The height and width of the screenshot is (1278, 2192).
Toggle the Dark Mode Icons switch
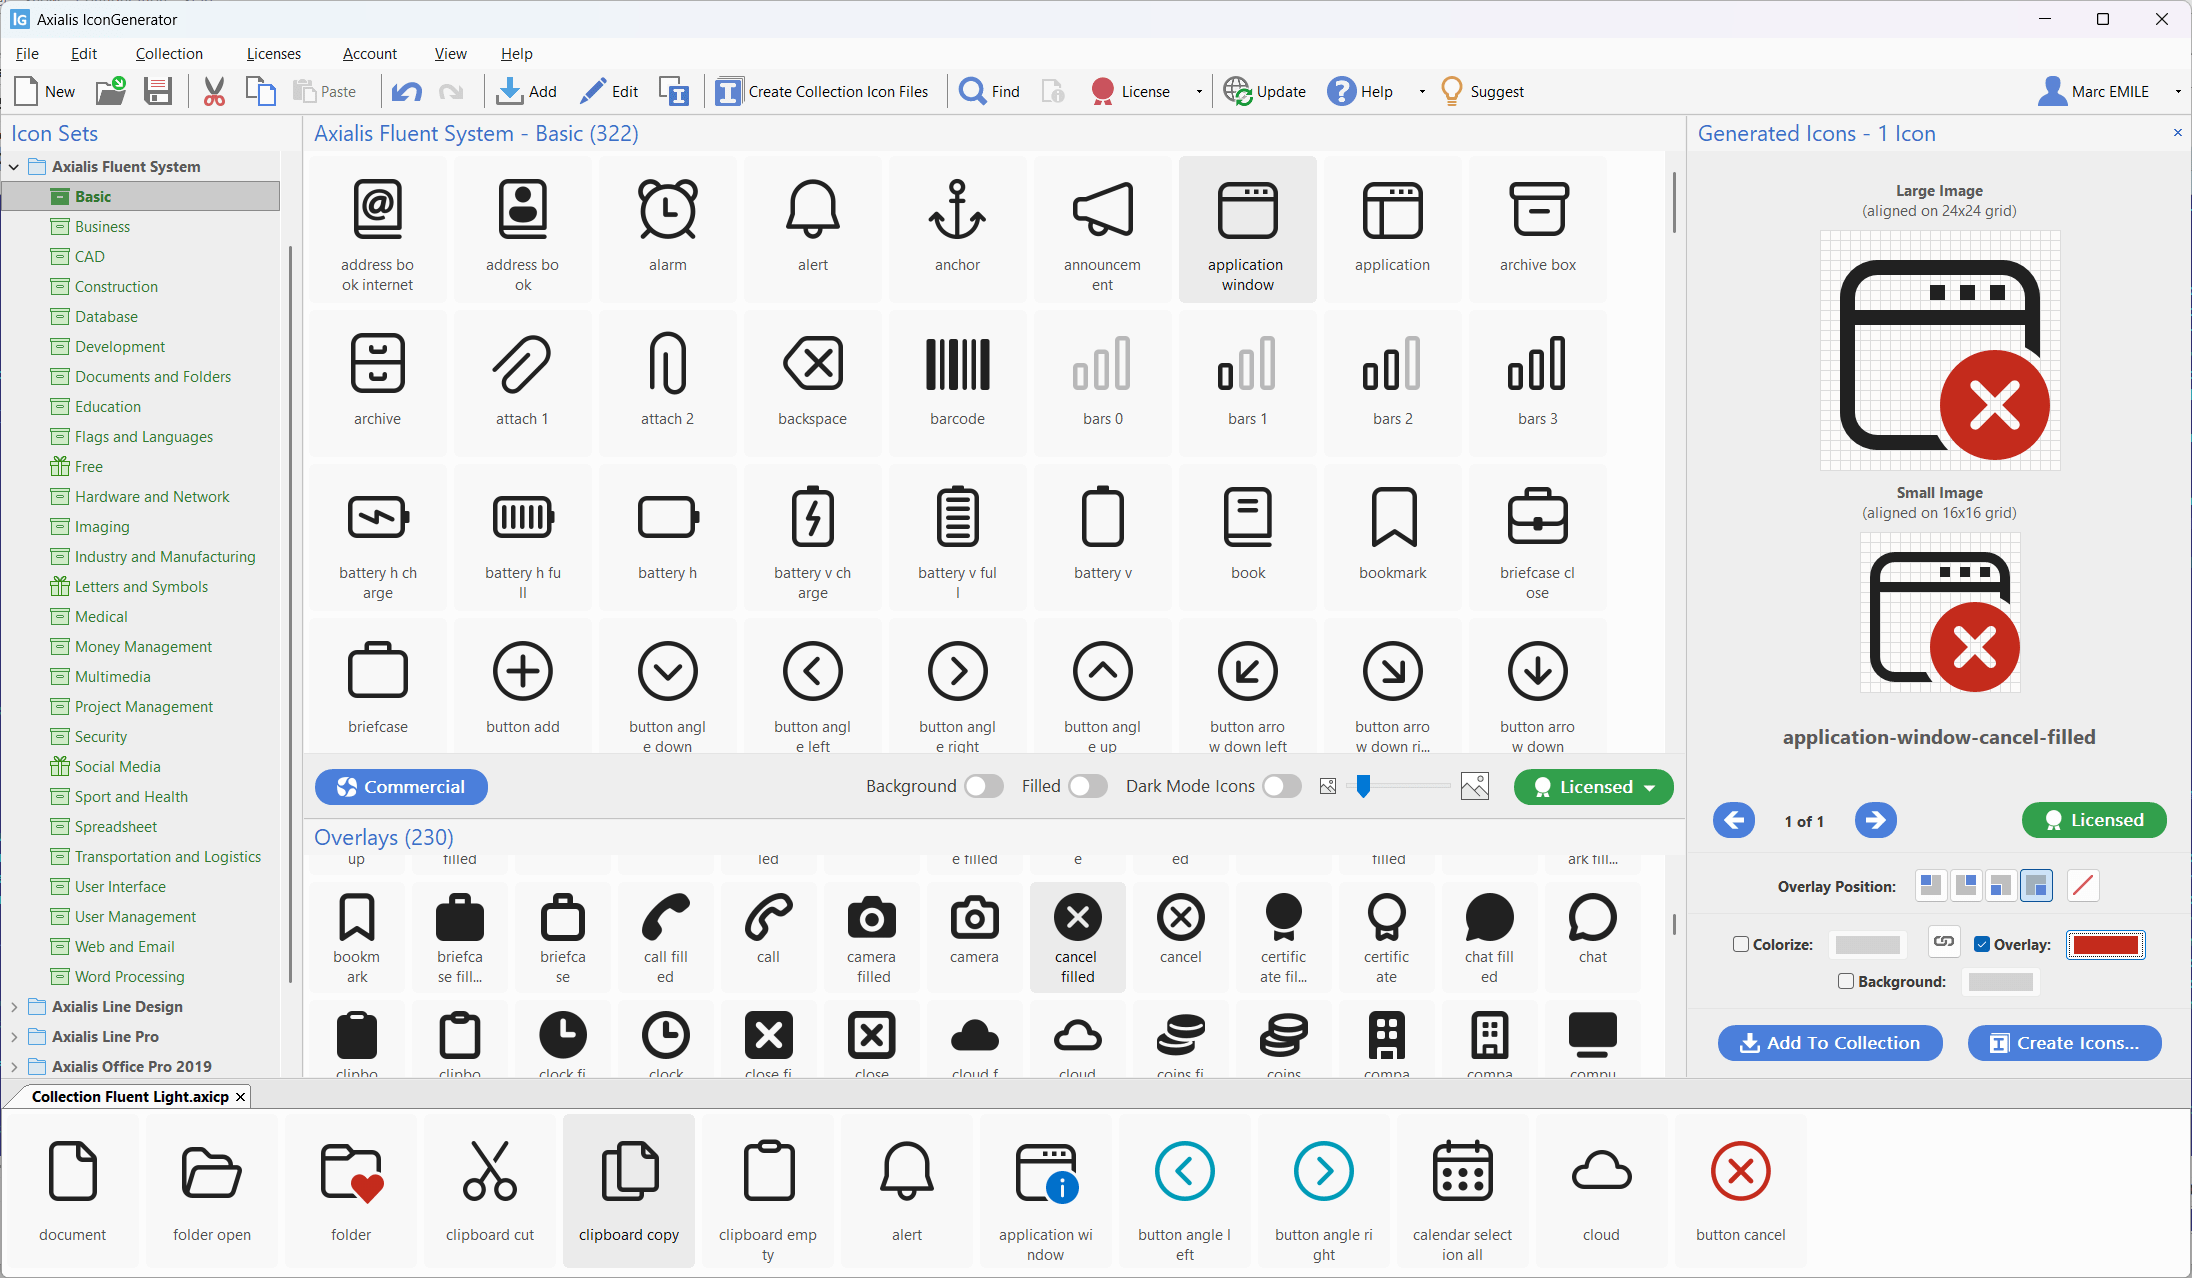[1282, 787]
